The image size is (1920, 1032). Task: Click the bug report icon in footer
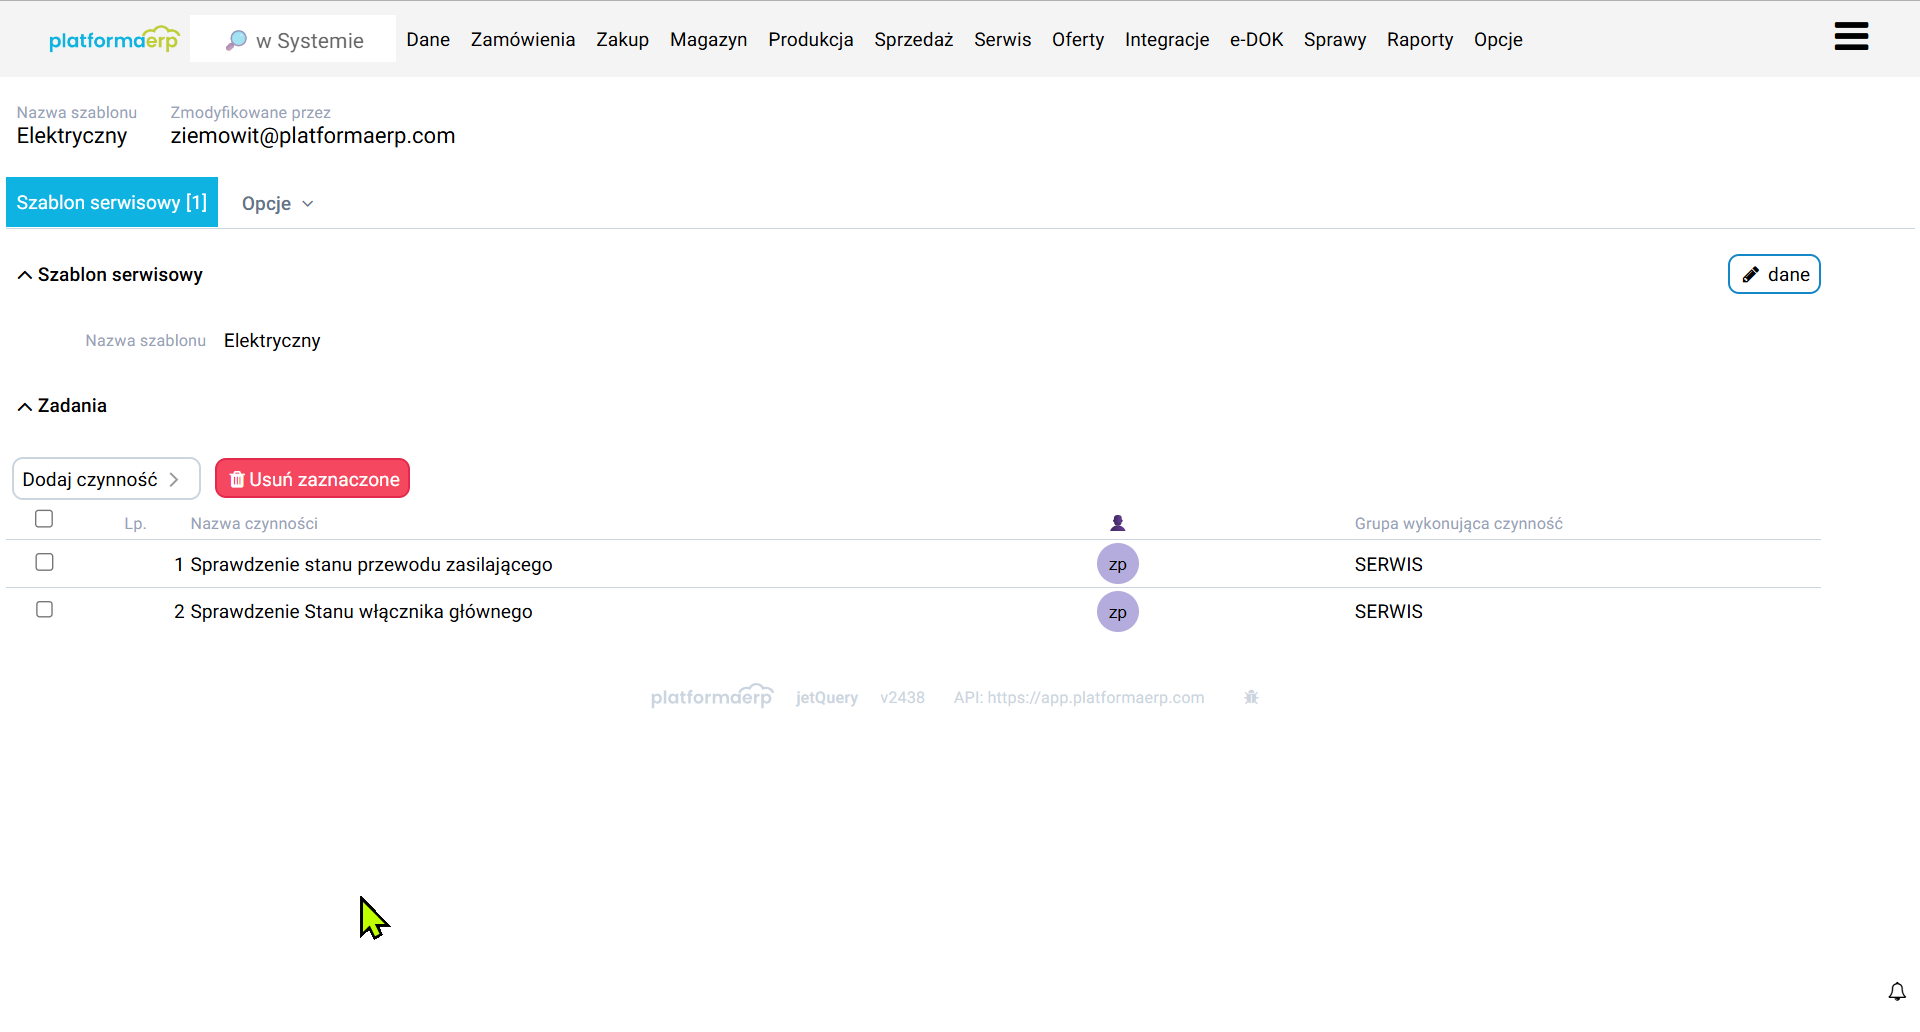click(1251, 697)
